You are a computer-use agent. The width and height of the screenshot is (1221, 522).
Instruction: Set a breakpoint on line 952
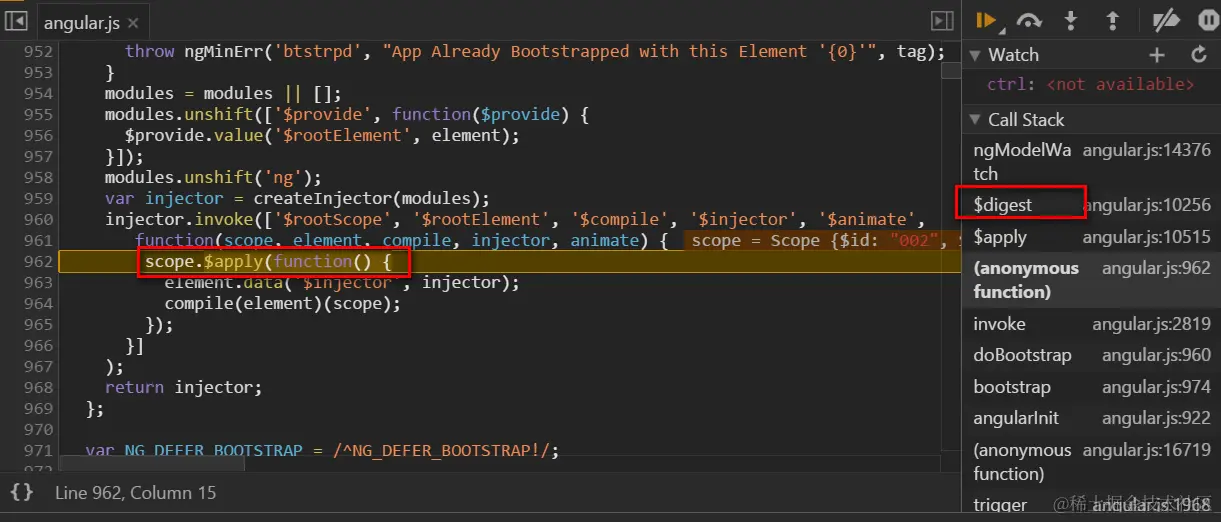(x=38, y=52)
